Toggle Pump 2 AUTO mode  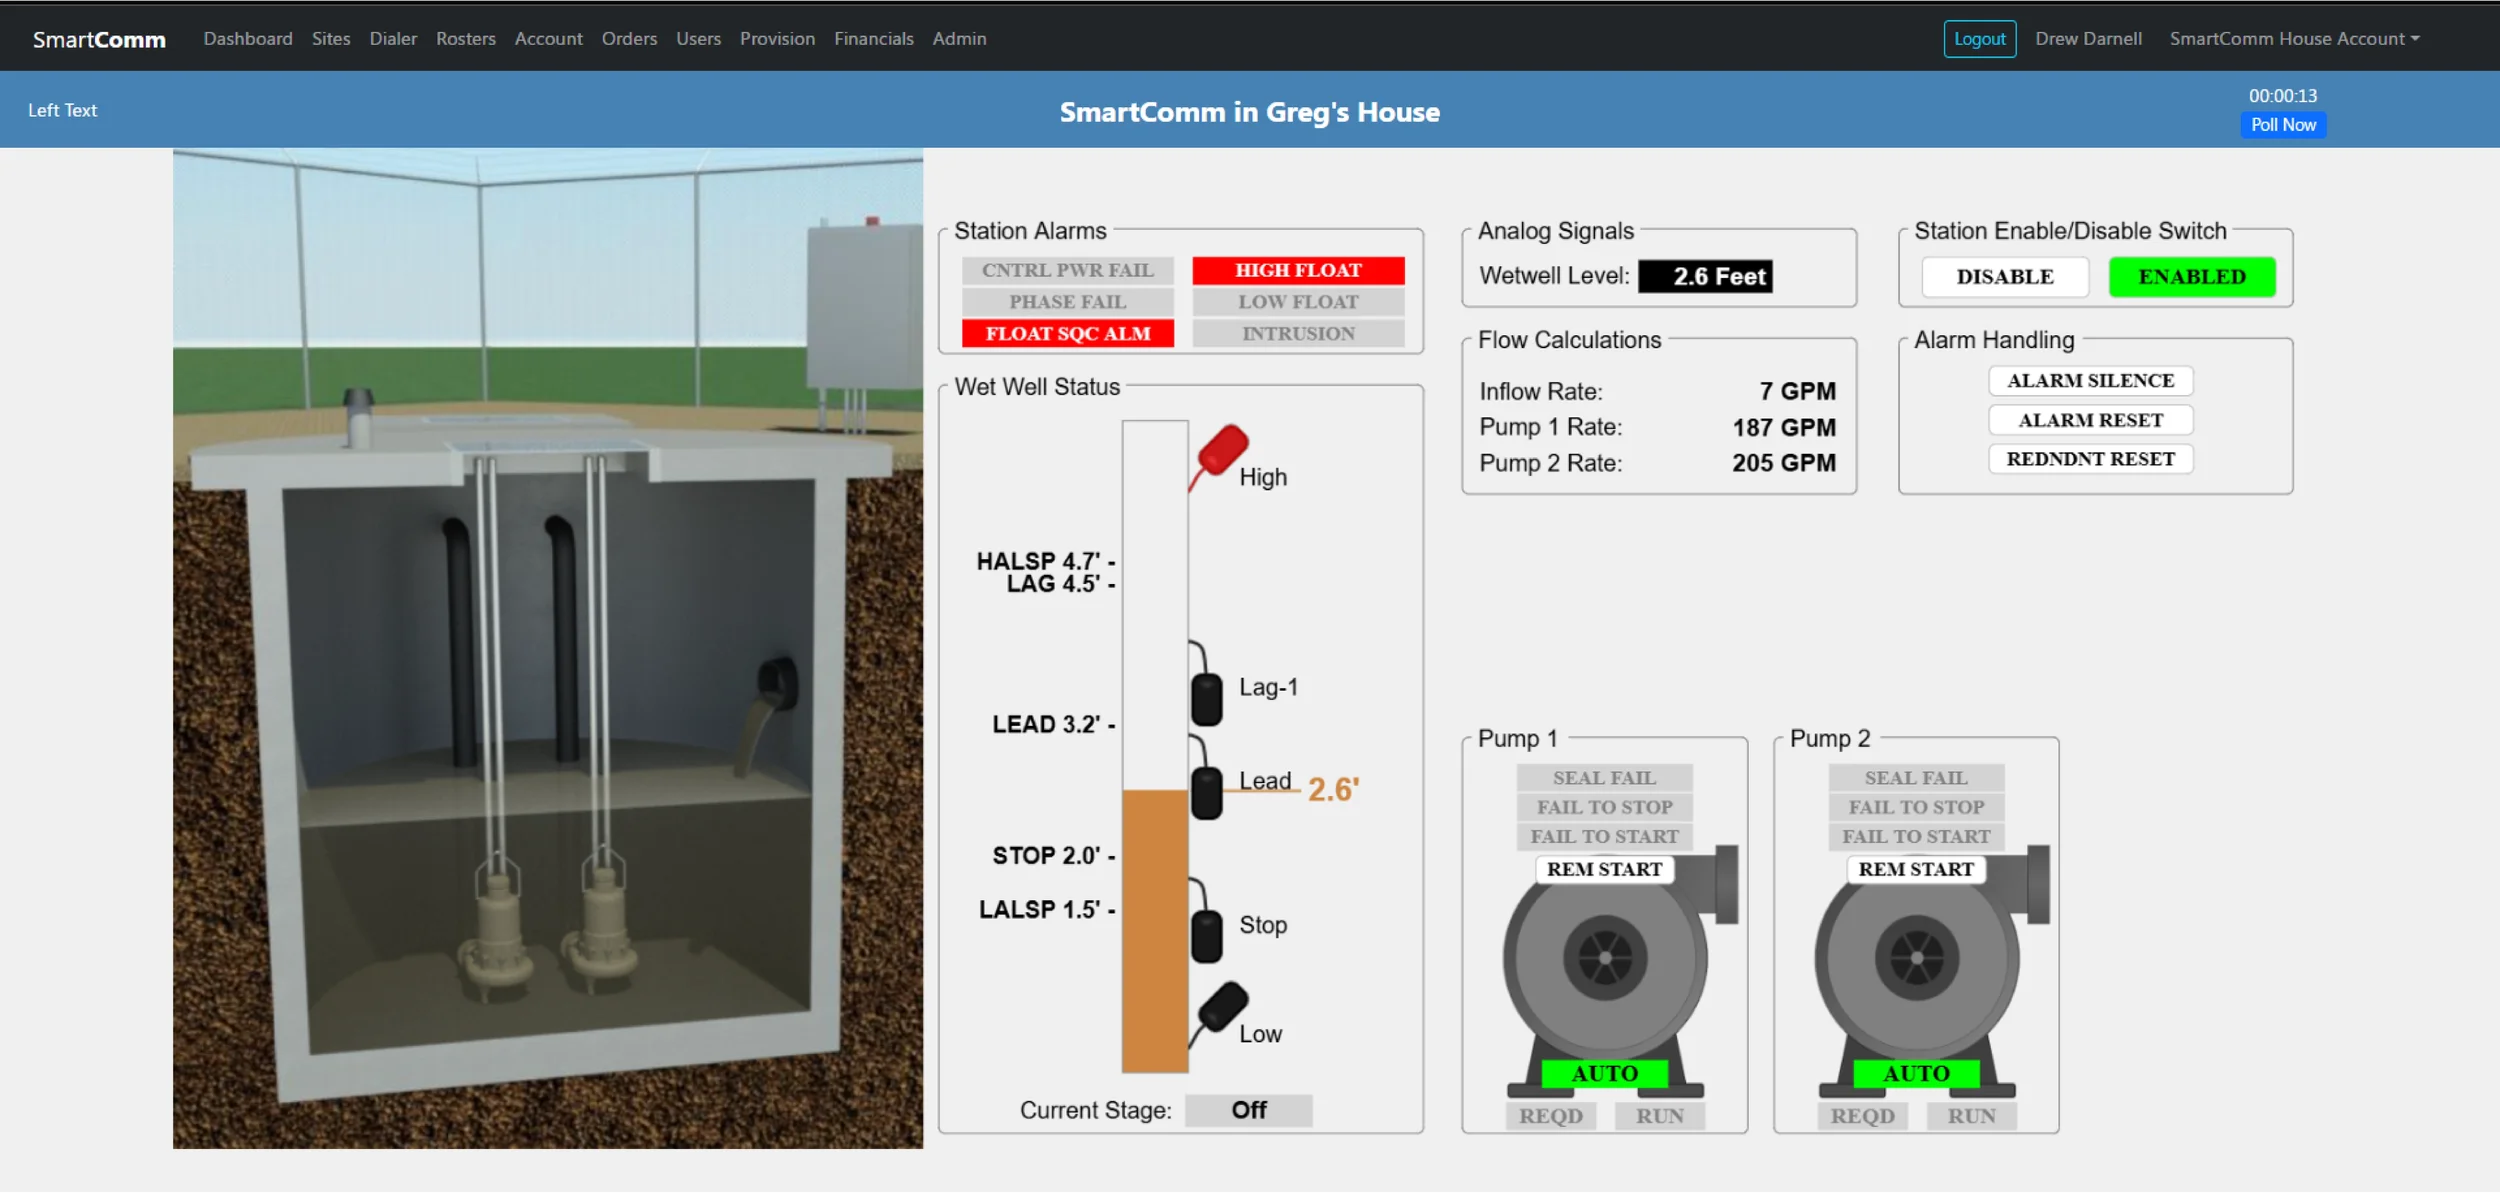[1915, 1073]
